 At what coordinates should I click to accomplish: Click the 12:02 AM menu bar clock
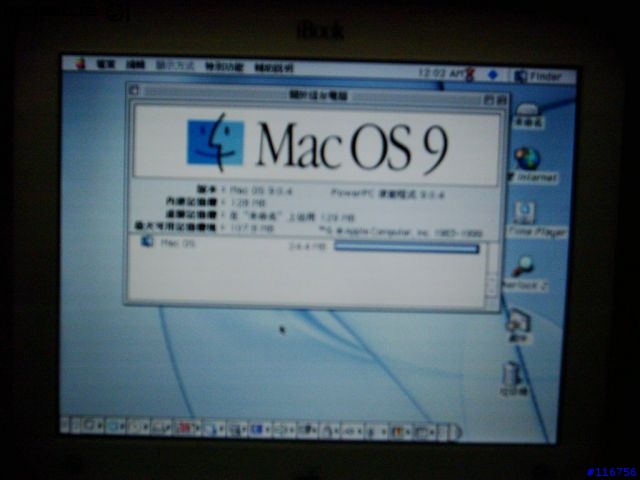click(441, 73)
